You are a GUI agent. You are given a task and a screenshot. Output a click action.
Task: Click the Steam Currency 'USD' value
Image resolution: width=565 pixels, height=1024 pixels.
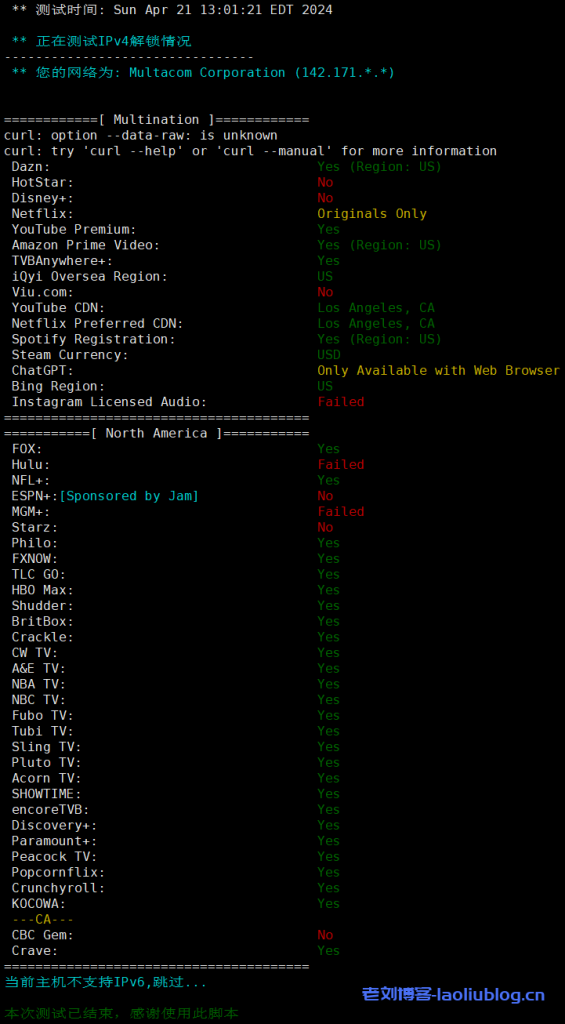pos(329,355)
